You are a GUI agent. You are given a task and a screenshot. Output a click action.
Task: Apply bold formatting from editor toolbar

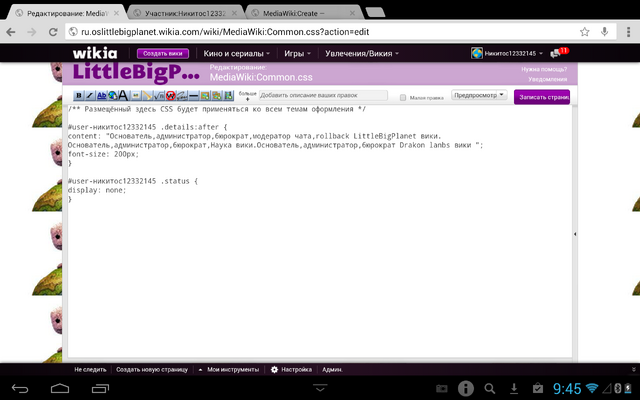pos(78,96)
